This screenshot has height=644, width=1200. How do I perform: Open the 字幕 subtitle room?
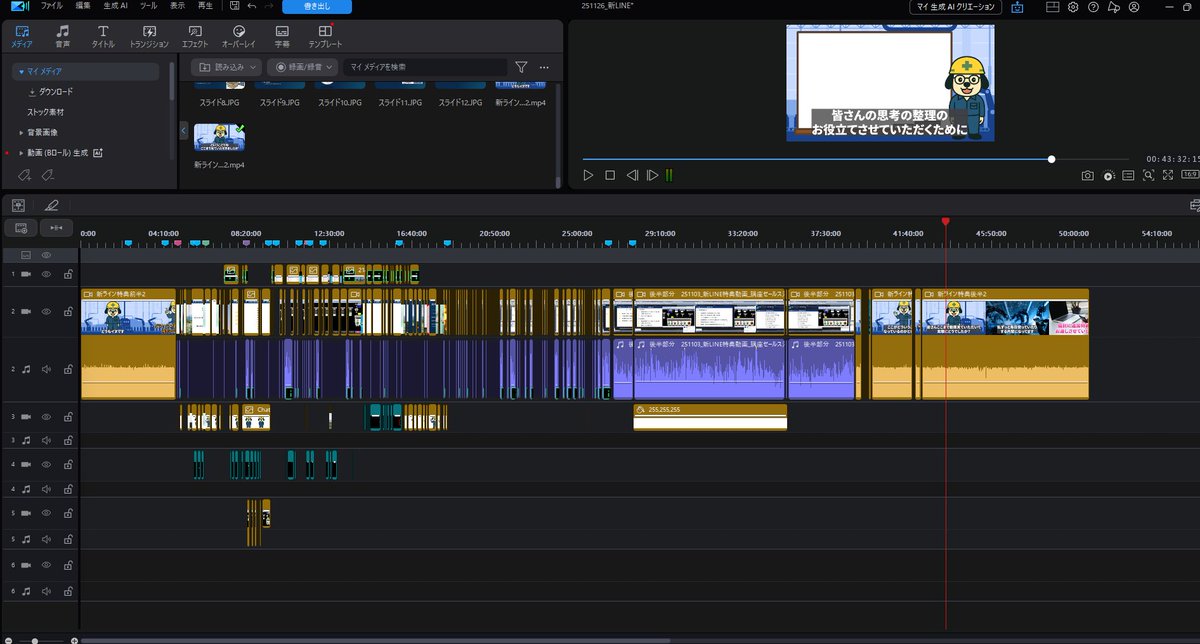click(282, 36)
